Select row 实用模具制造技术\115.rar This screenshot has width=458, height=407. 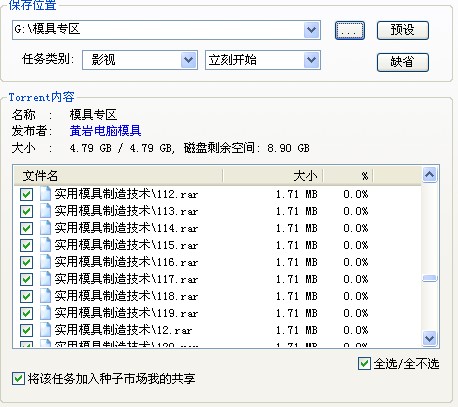[218, 245]
